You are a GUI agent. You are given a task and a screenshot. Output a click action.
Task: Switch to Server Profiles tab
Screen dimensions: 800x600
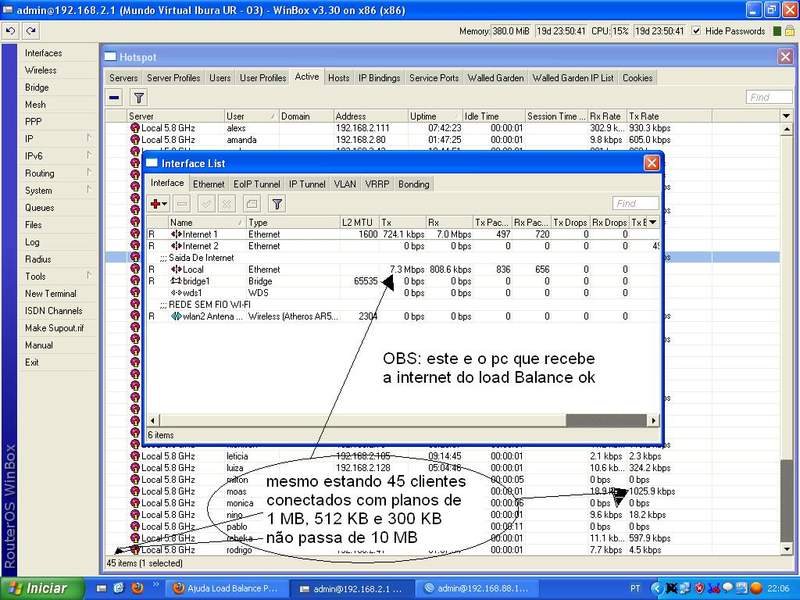[173, 78]
